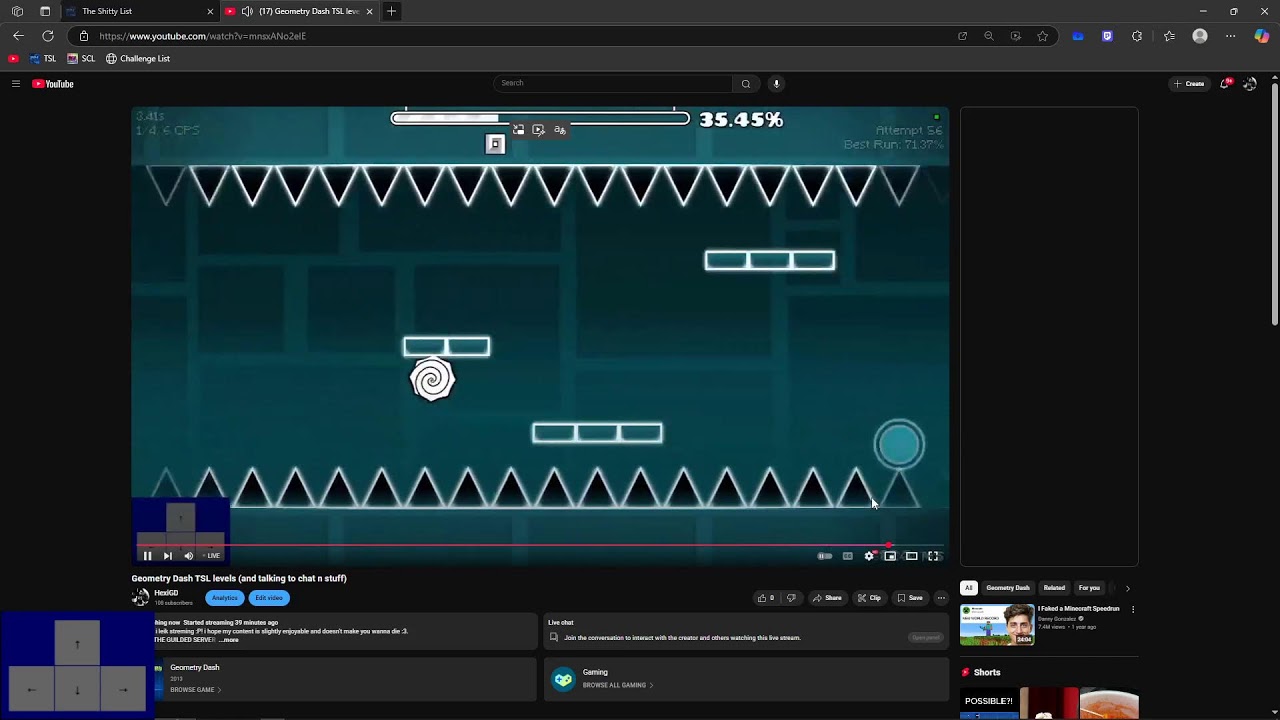Toggle the autoplay switch in player

[x=825, y=556]
